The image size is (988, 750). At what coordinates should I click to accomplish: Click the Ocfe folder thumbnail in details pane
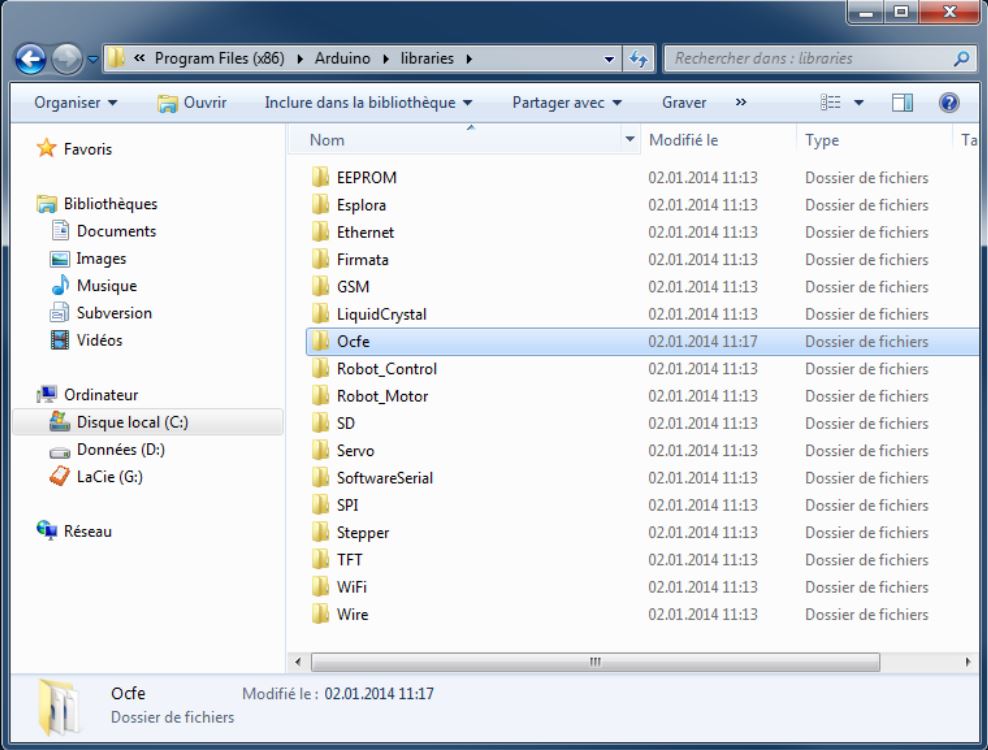tap(59, 707)
